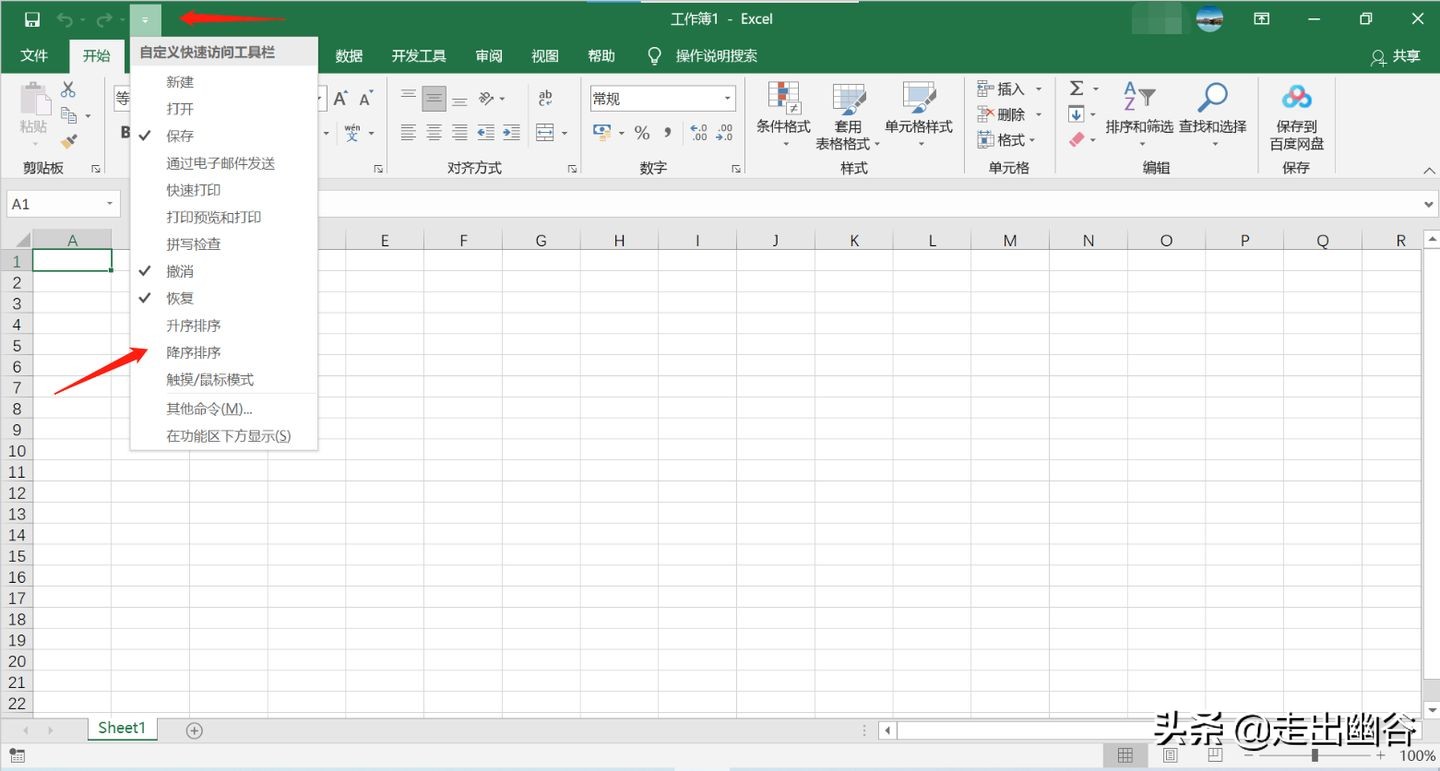This screenshot has height=771, width=1440.
Task: Select the Format Painter brush icon
Action: 69,142
